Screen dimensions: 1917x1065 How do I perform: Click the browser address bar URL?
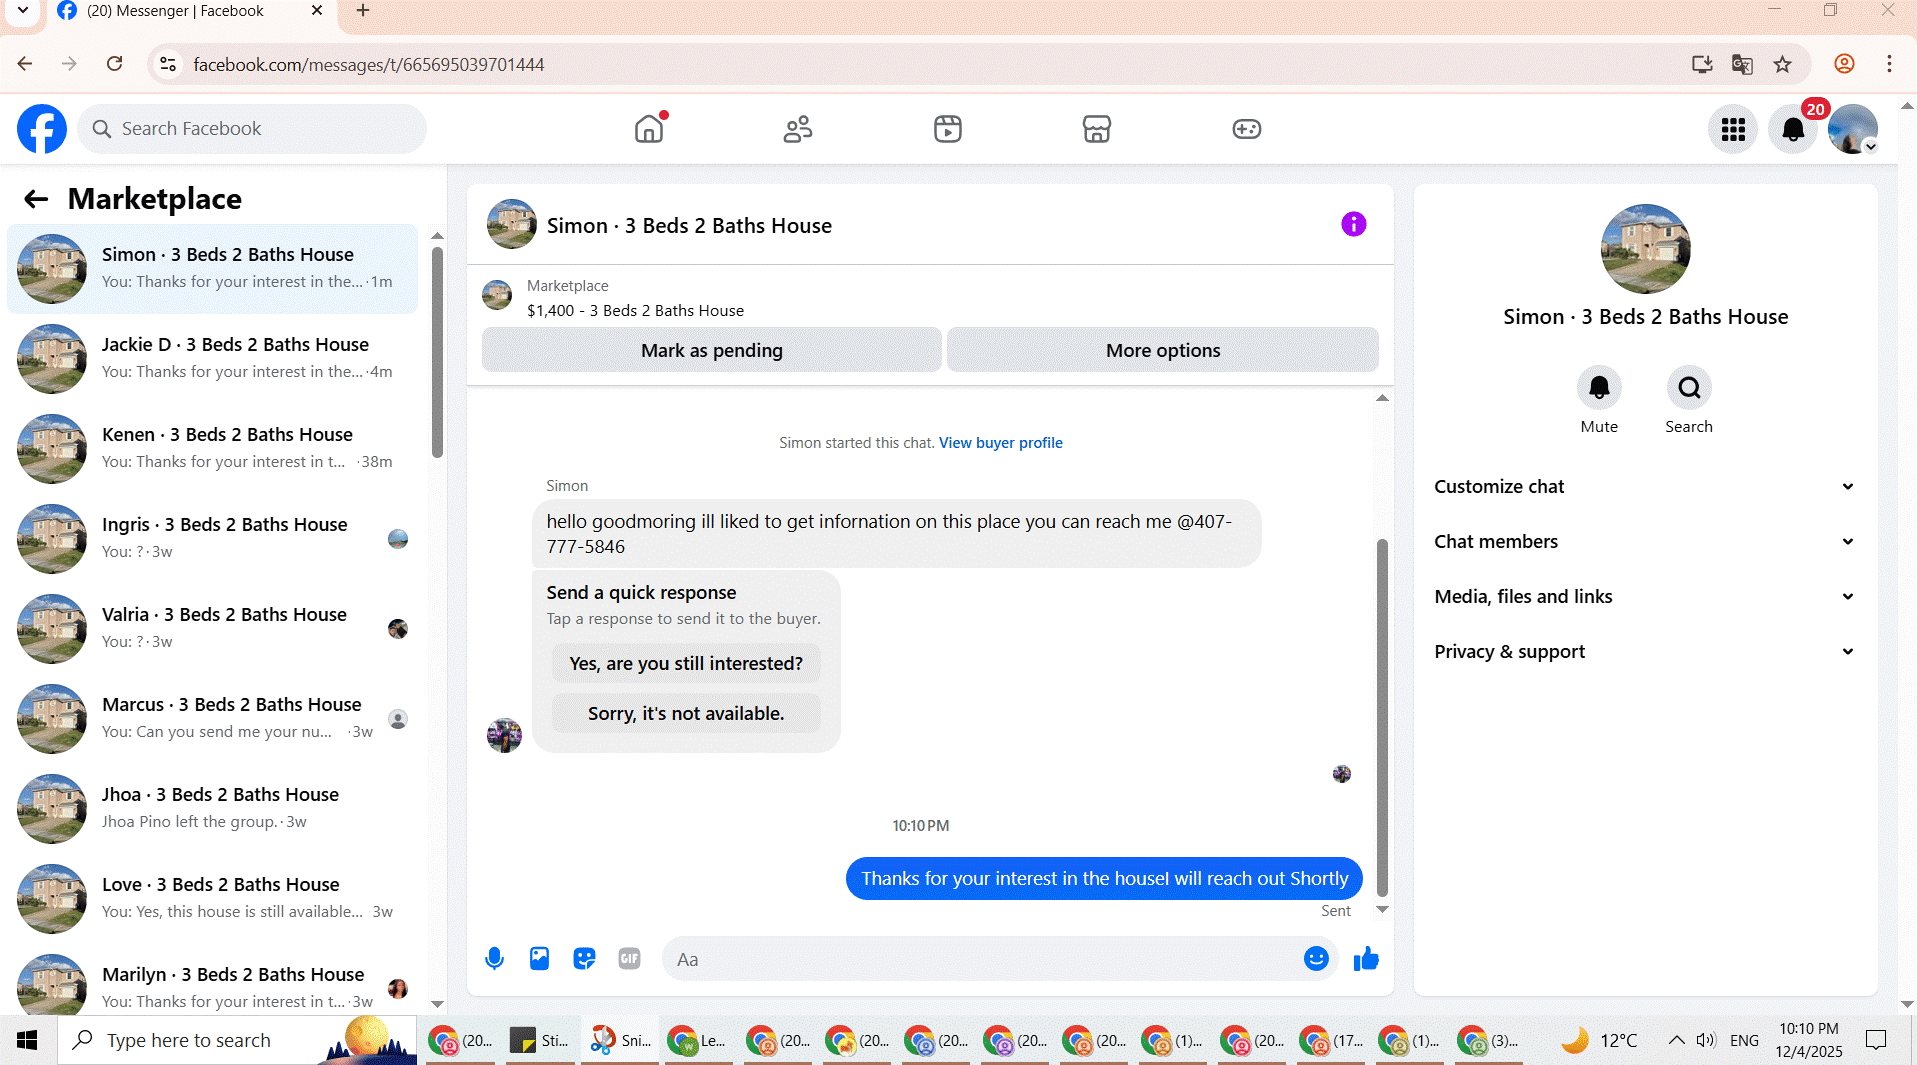368,64
